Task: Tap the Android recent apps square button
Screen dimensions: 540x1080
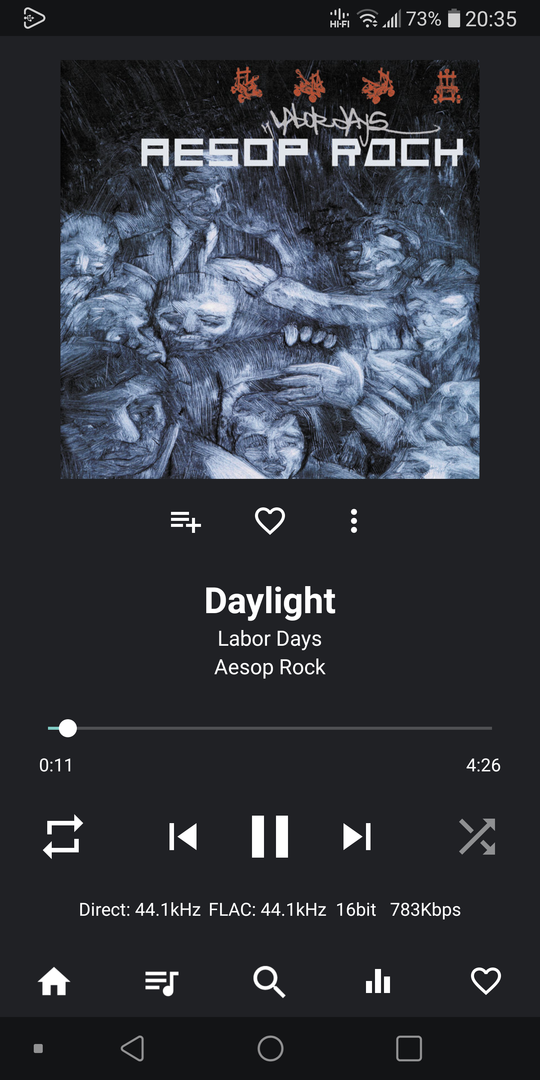Action: [408, 1048]
